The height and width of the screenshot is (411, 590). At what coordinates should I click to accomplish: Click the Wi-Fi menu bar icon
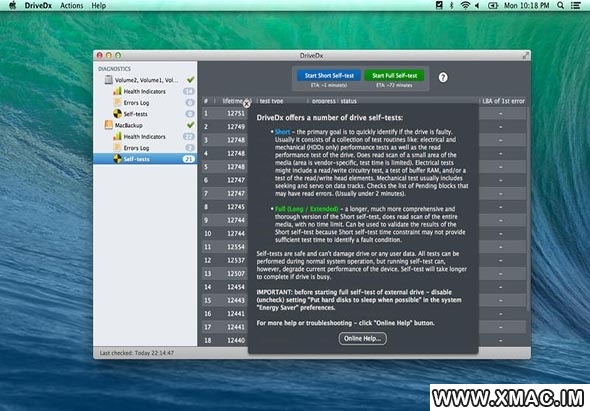tap(465, 6)
